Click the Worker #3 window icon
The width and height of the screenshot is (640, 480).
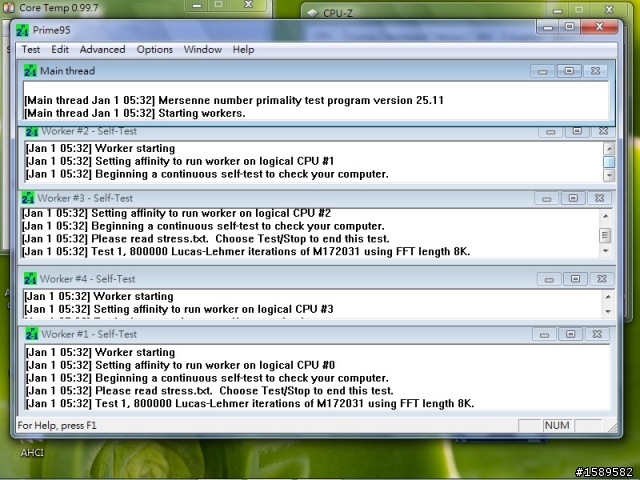28,198
